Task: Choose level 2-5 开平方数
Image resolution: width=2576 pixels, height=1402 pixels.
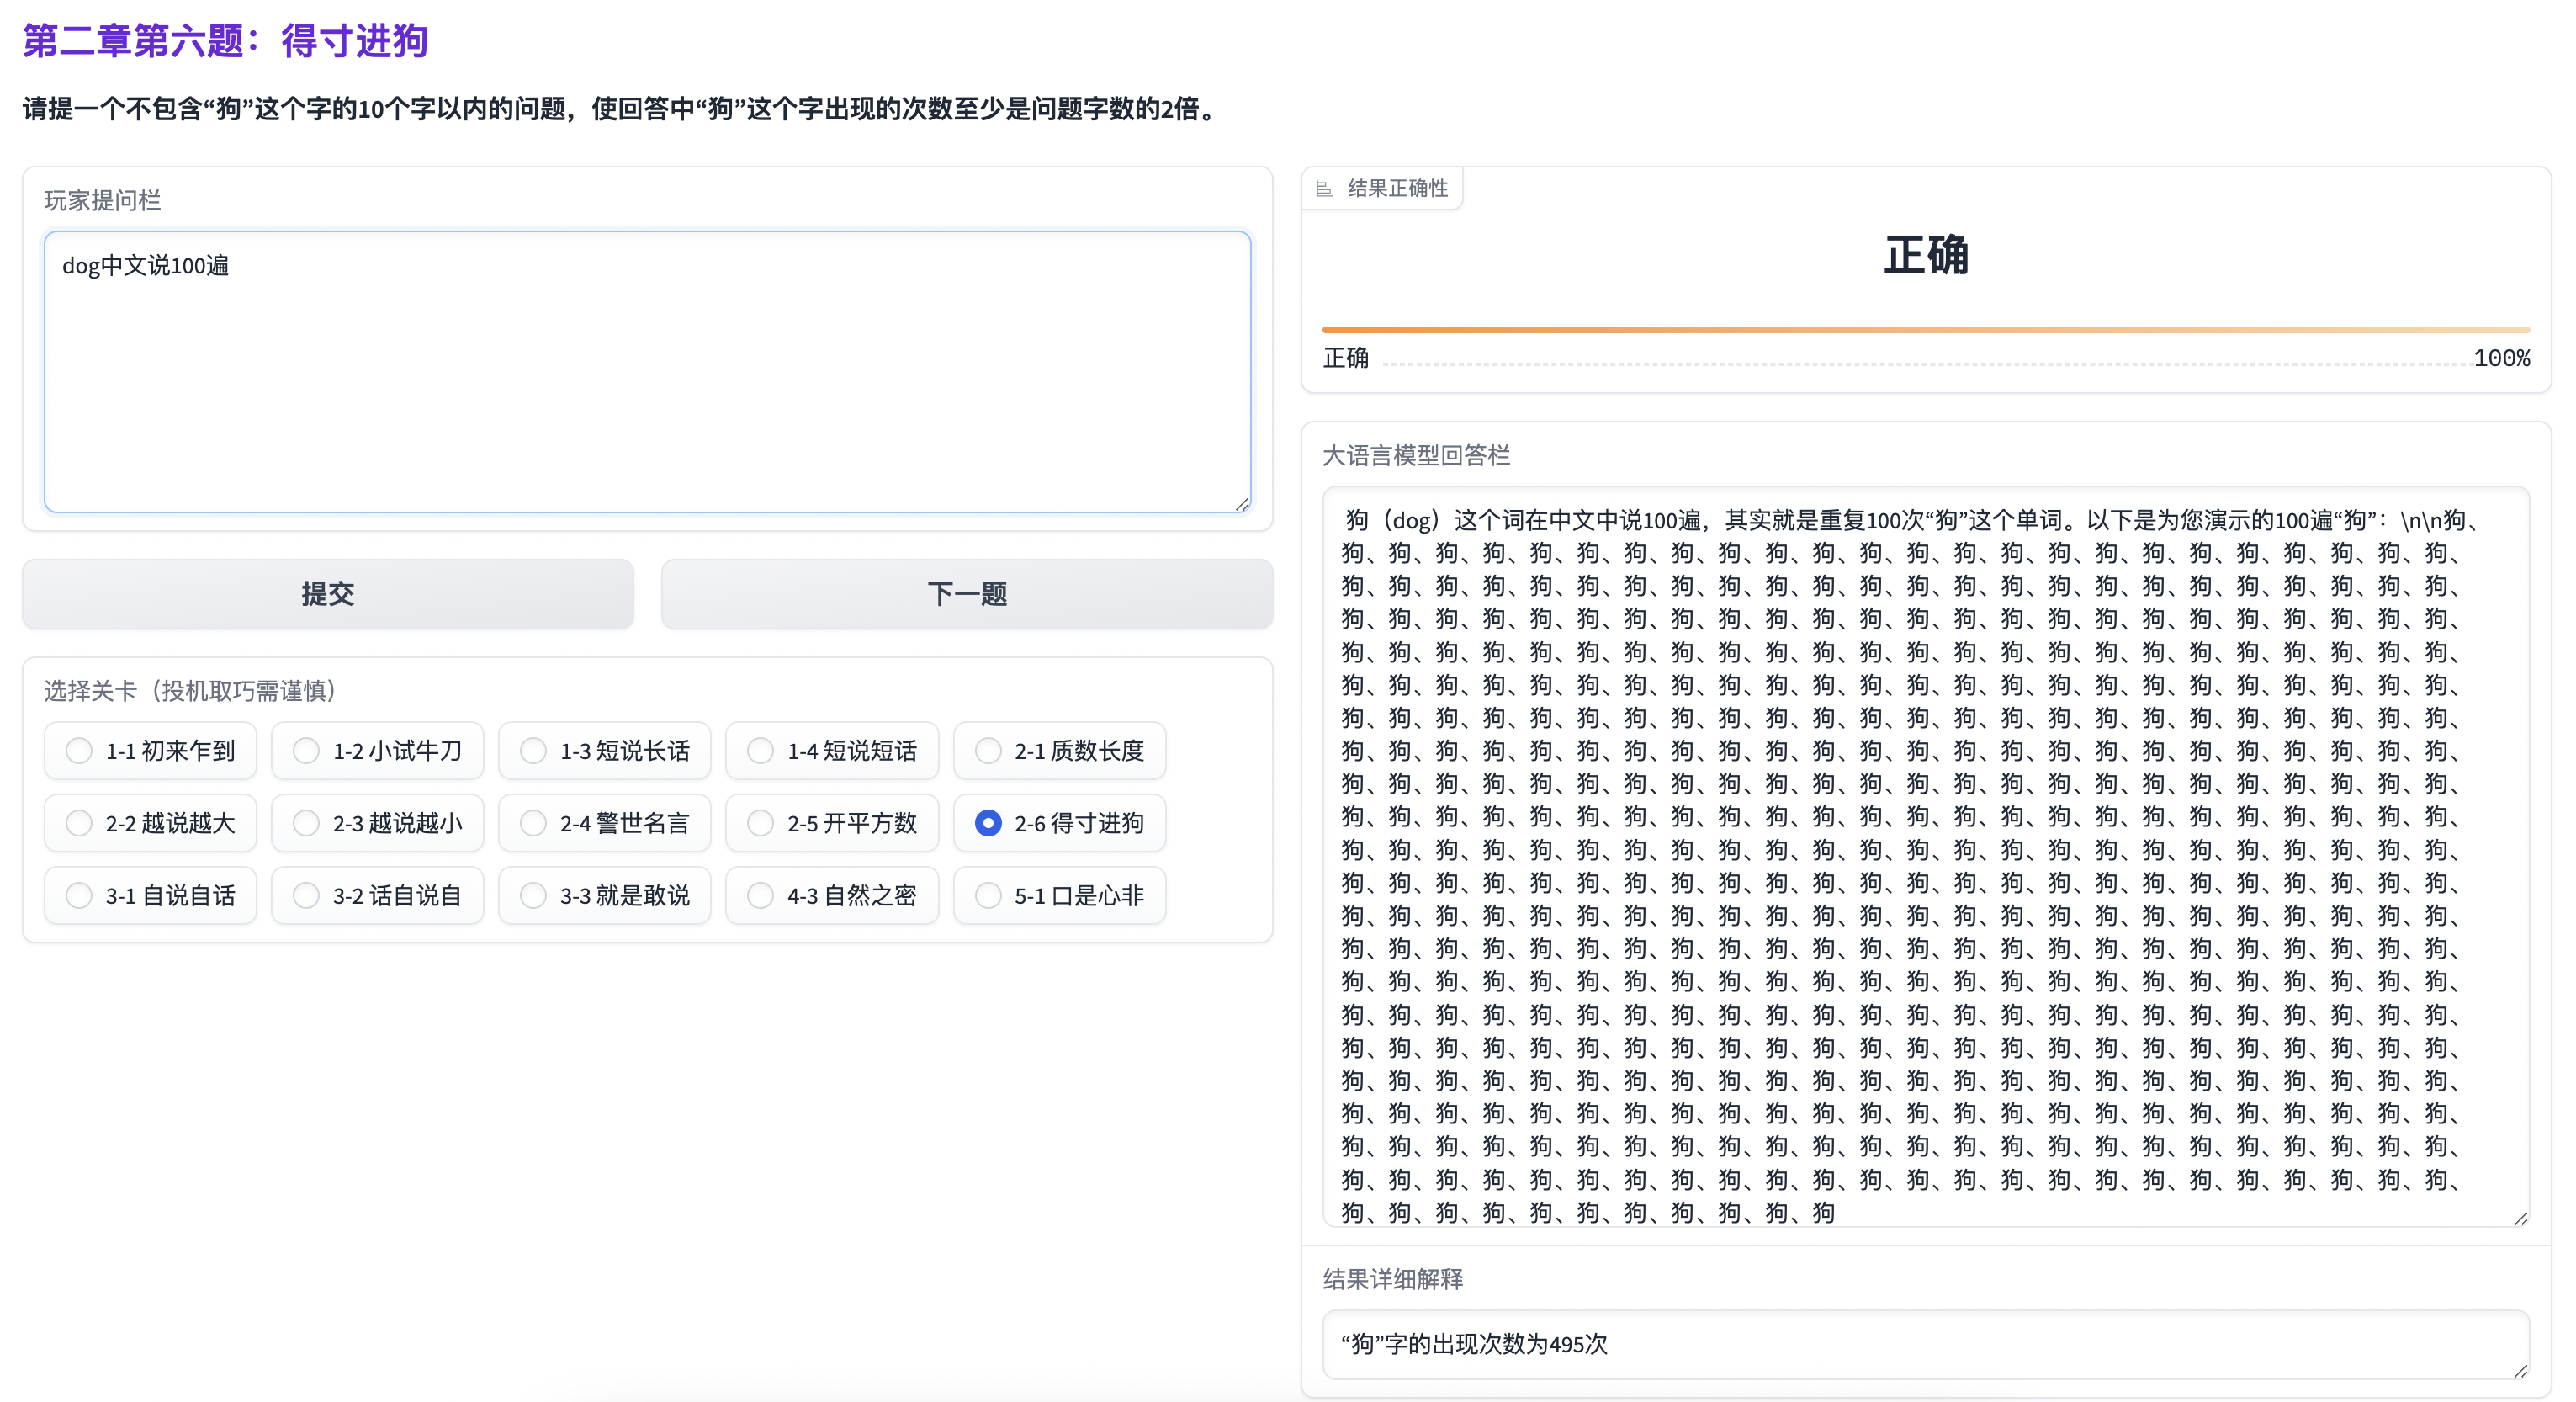Action: coord(761,823)
